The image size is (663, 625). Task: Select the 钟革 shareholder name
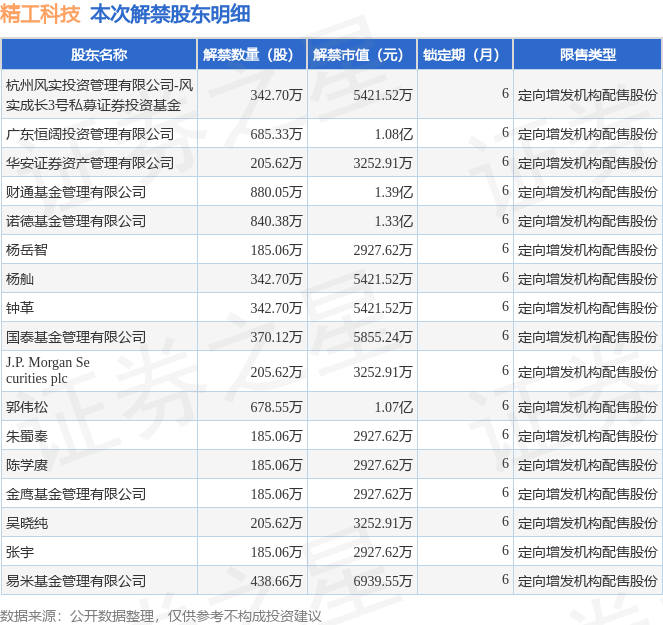point(20,308)
